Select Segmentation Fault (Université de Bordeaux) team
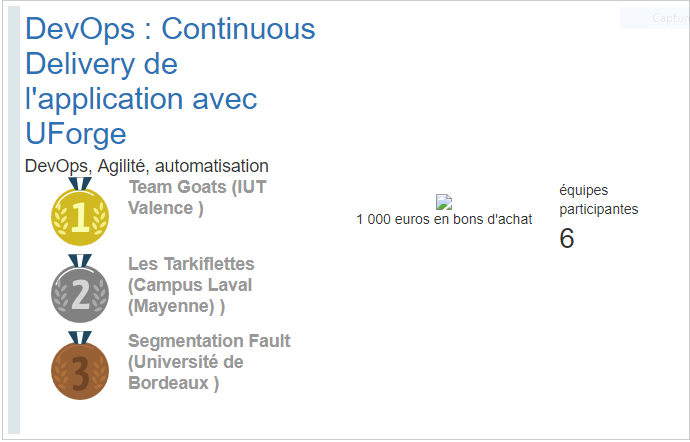The width and height of the screenshot is (690, 442). [x=209, y=362]
